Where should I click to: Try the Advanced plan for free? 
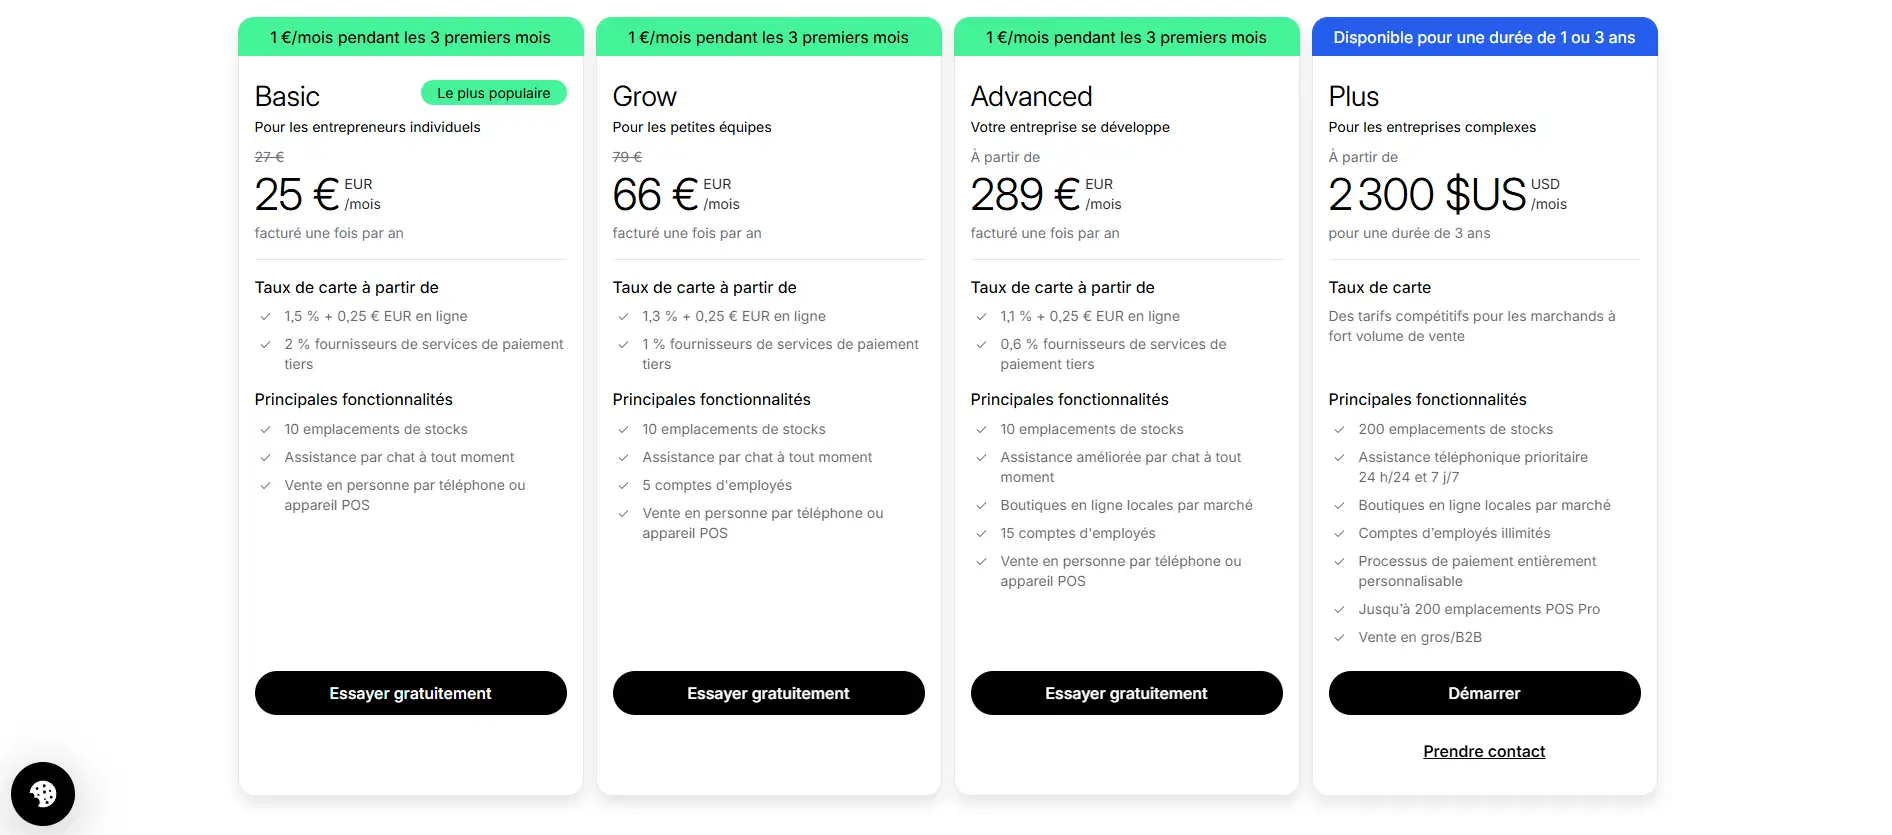click(x=1126, y=693)
